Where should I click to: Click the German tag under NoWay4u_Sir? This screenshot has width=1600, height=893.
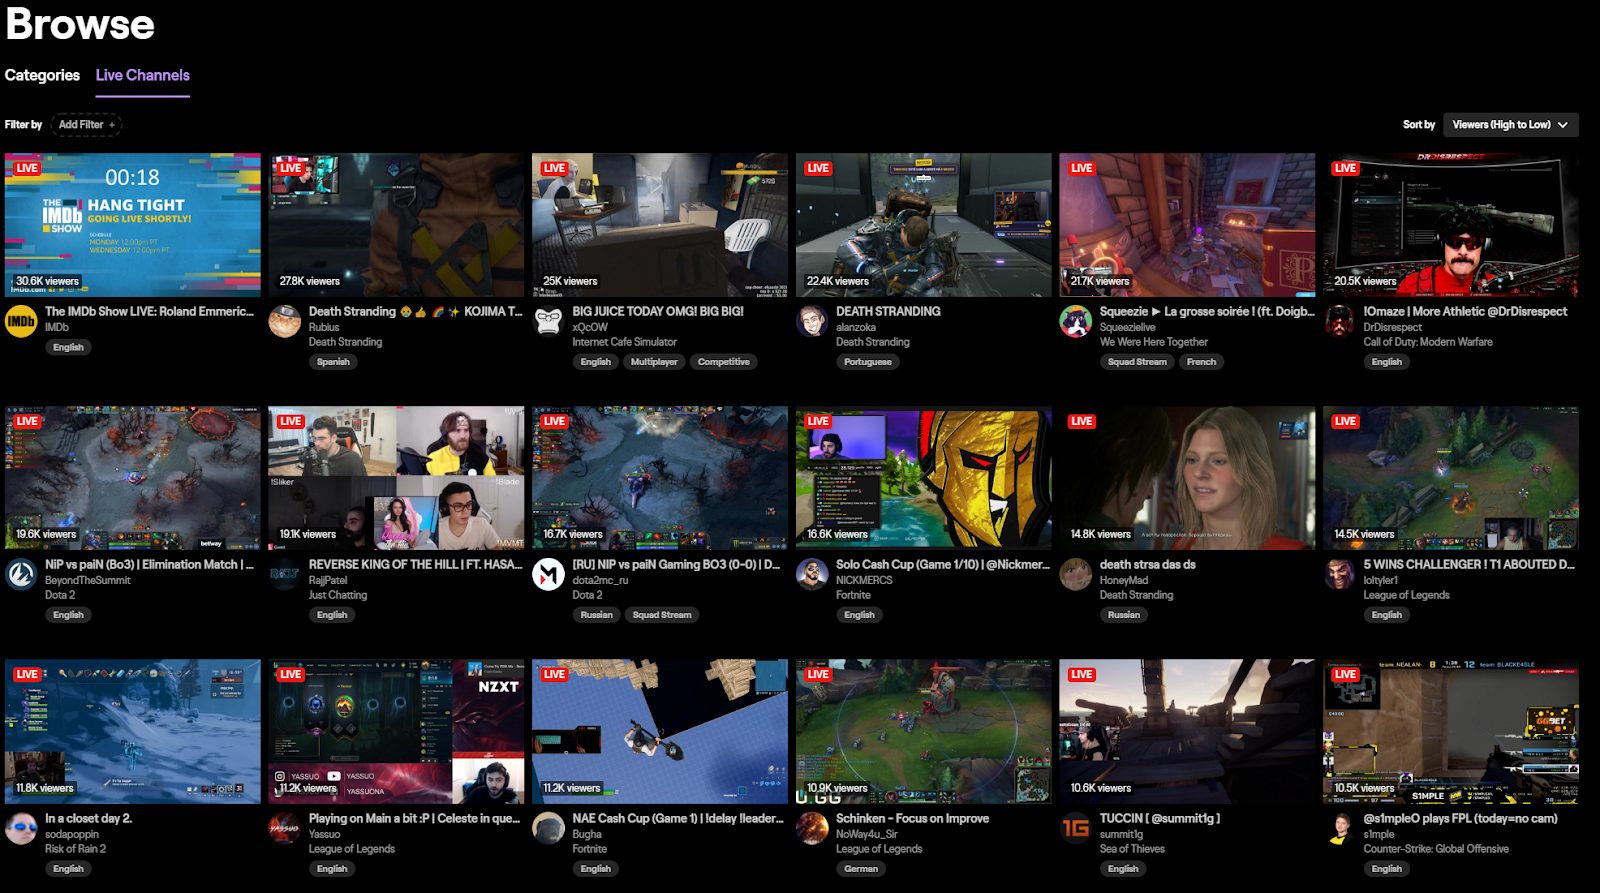tap(861, 869)
